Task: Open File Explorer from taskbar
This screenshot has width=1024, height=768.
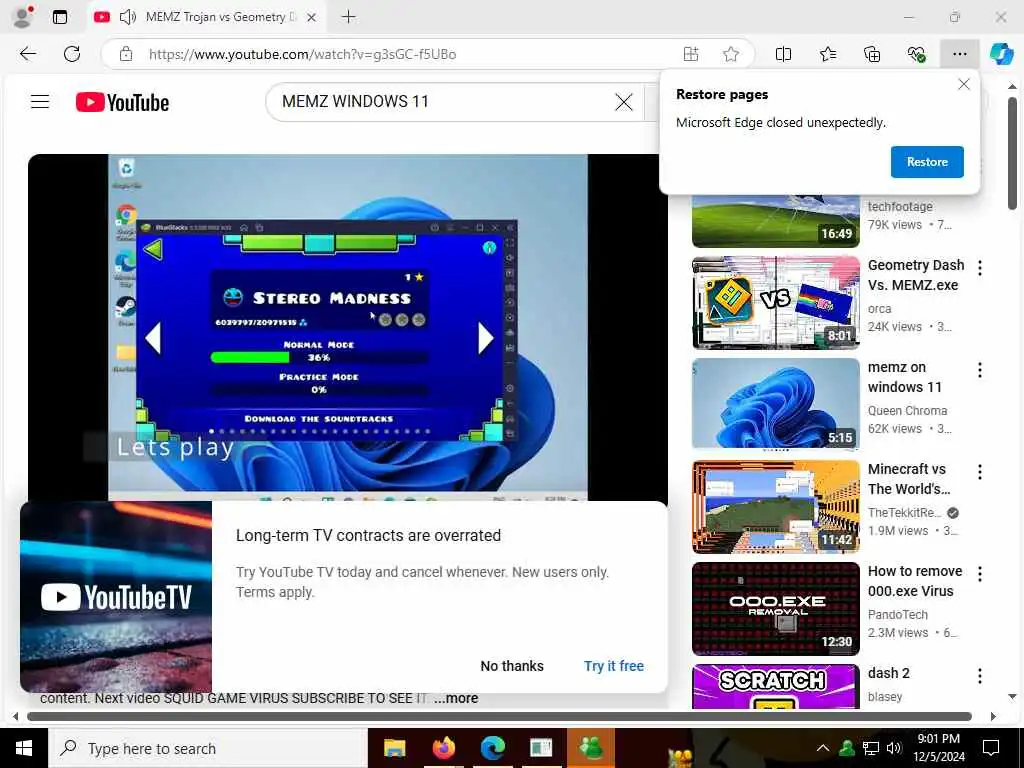Action: (x=394, y=748)
